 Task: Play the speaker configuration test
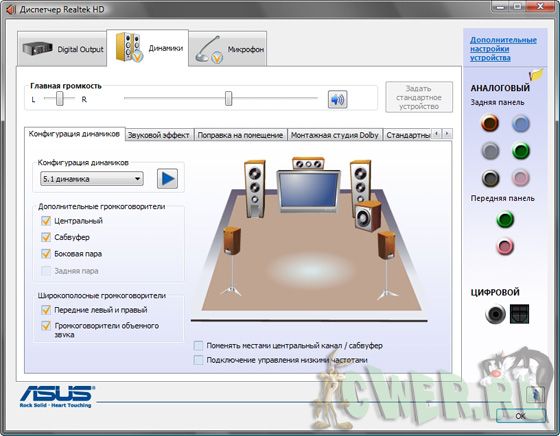pos(168,179)
